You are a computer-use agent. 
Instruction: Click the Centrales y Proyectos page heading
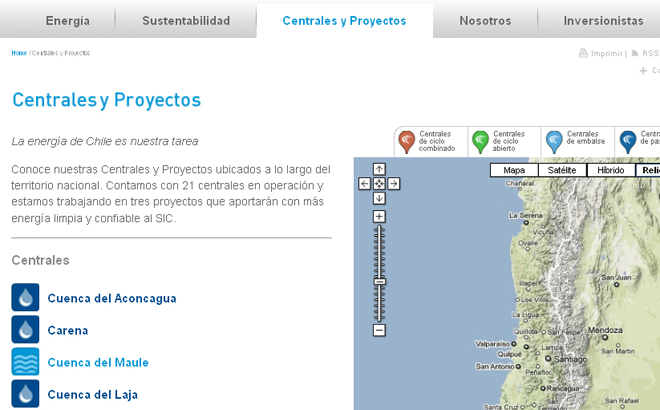[x=106, y=100]
